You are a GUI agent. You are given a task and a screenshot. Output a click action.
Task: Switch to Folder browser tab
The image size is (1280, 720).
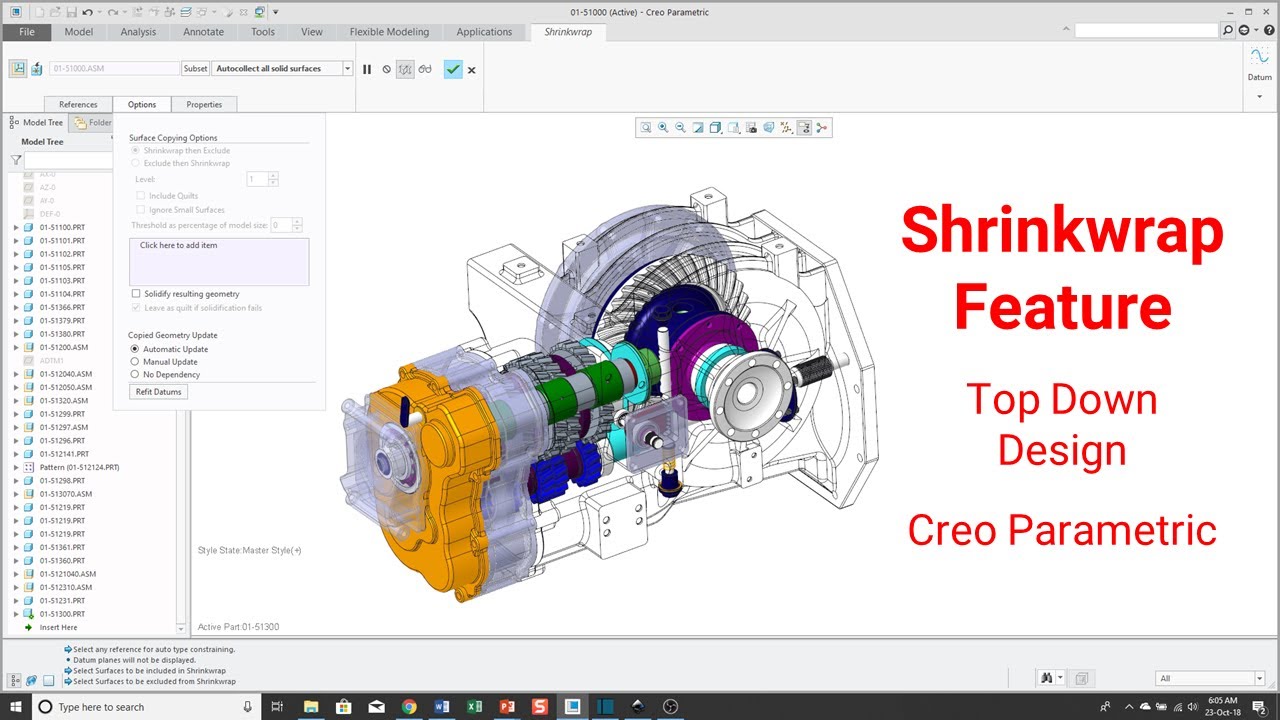(x=92, y=123)
